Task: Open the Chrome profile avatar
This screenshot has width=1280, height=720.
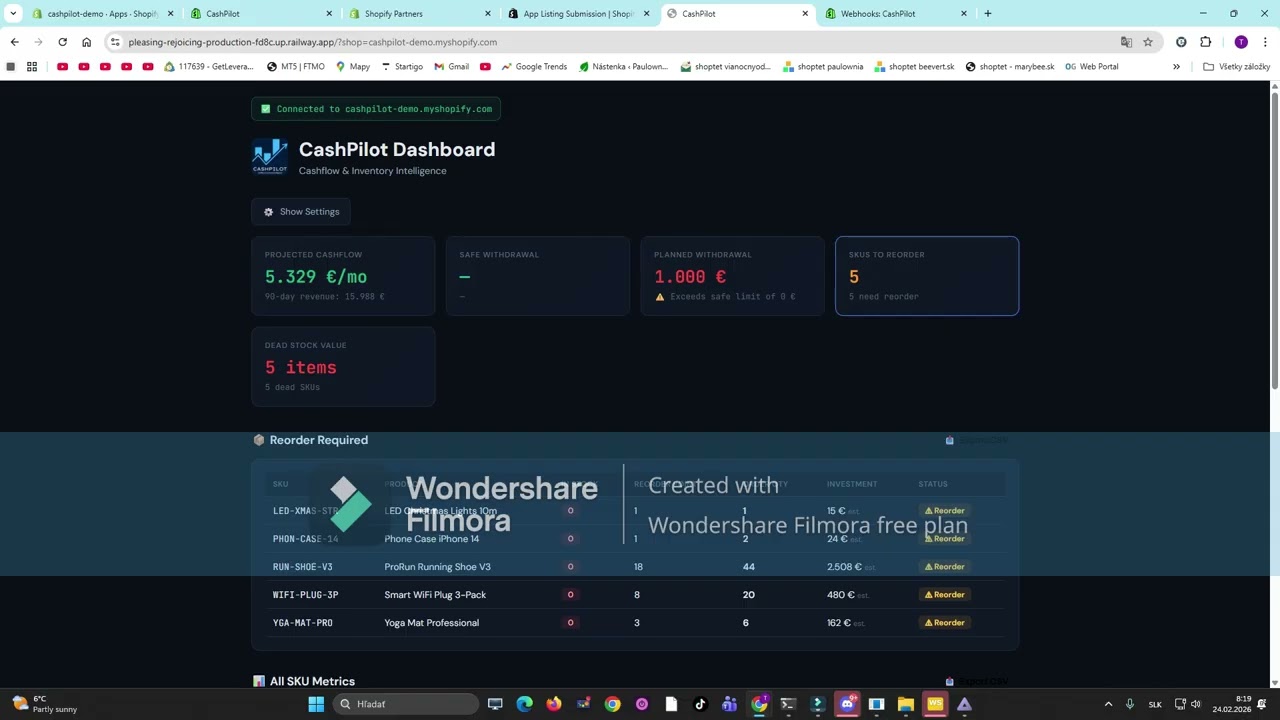Action: tap(1241, 42)
